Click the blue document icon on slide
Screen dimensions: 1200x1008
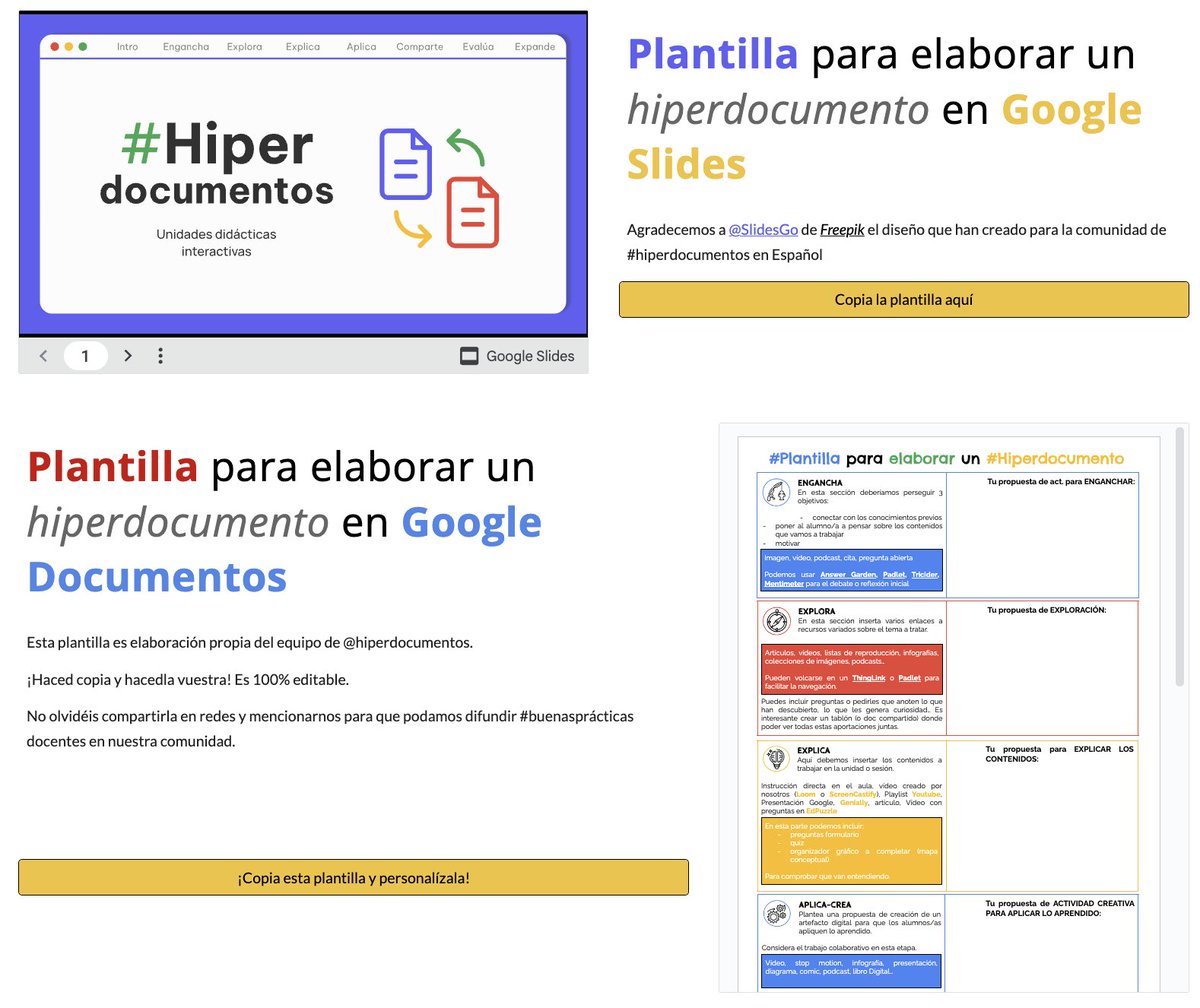point(405,164)
